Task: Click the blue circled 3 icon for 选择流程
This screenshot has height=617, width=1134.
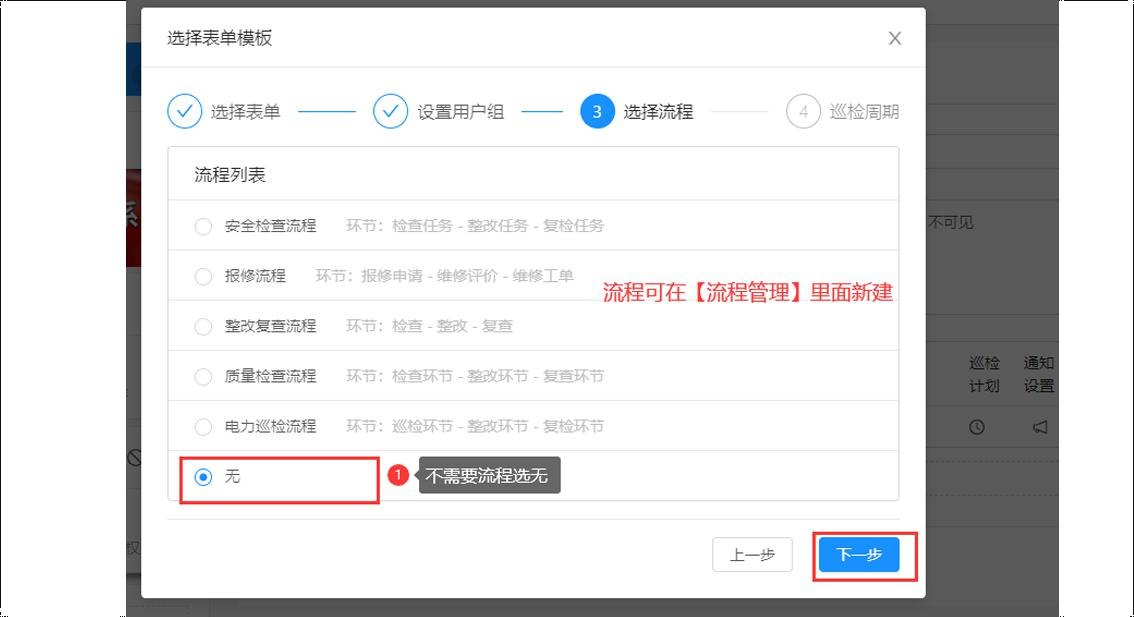Action: (597, 111)
